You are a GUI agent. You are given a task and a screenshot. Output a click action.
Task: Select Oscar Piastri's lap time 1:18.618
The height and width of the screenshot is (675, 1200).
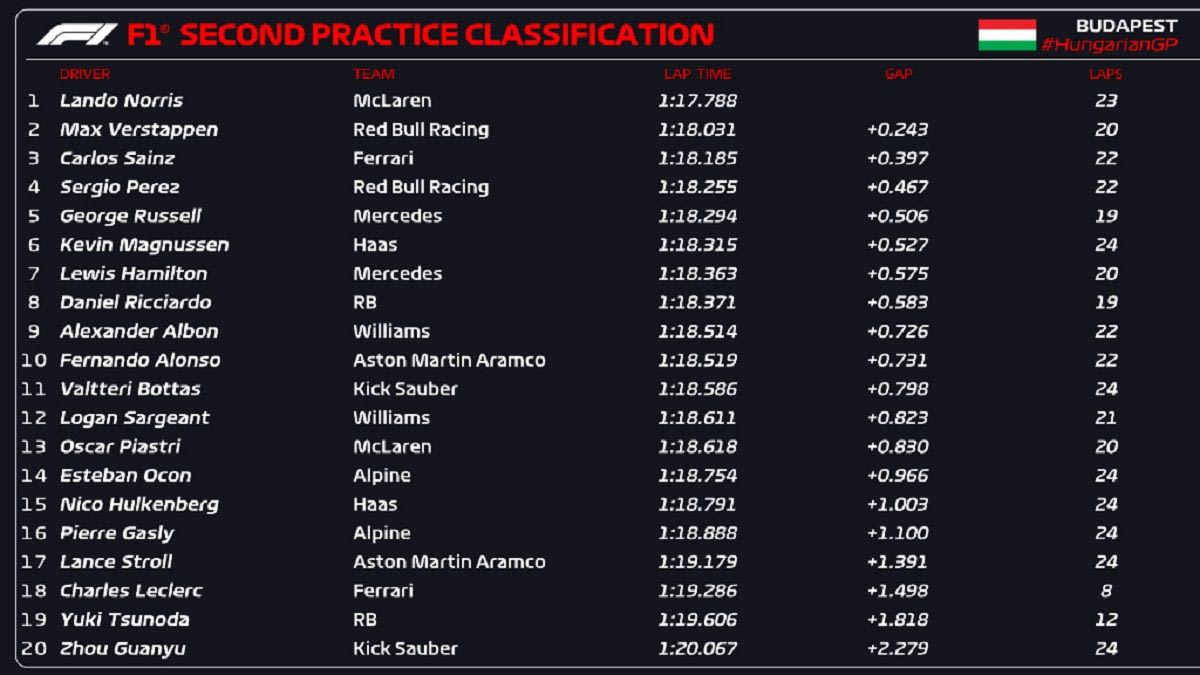697,447
